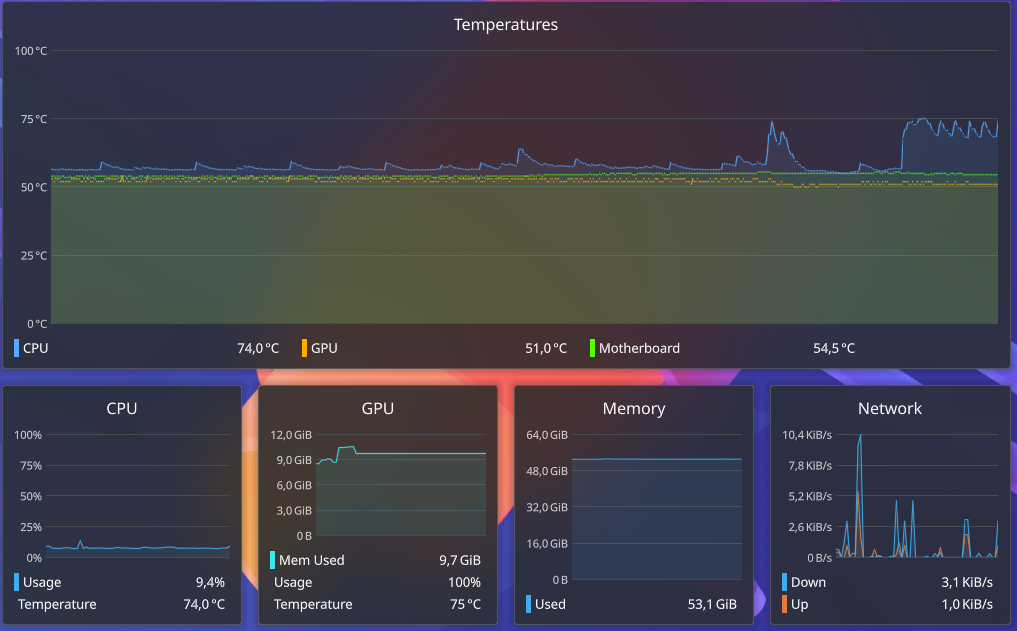Select the Motherboard legend label
This screenshot has height=631, width=1017.
(640, 348)
